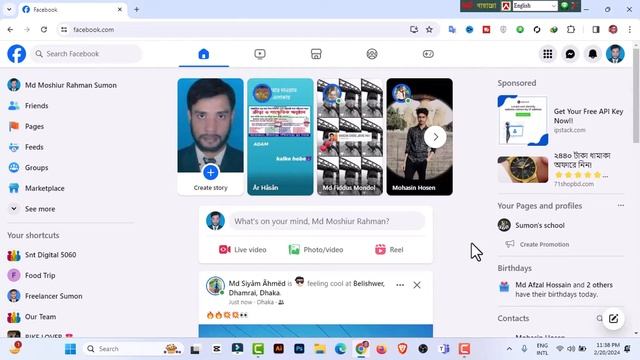Hide Md Siyam Ahmed's post with X
The width and height of the screenshot is (640, 360).
coord(417,285)
